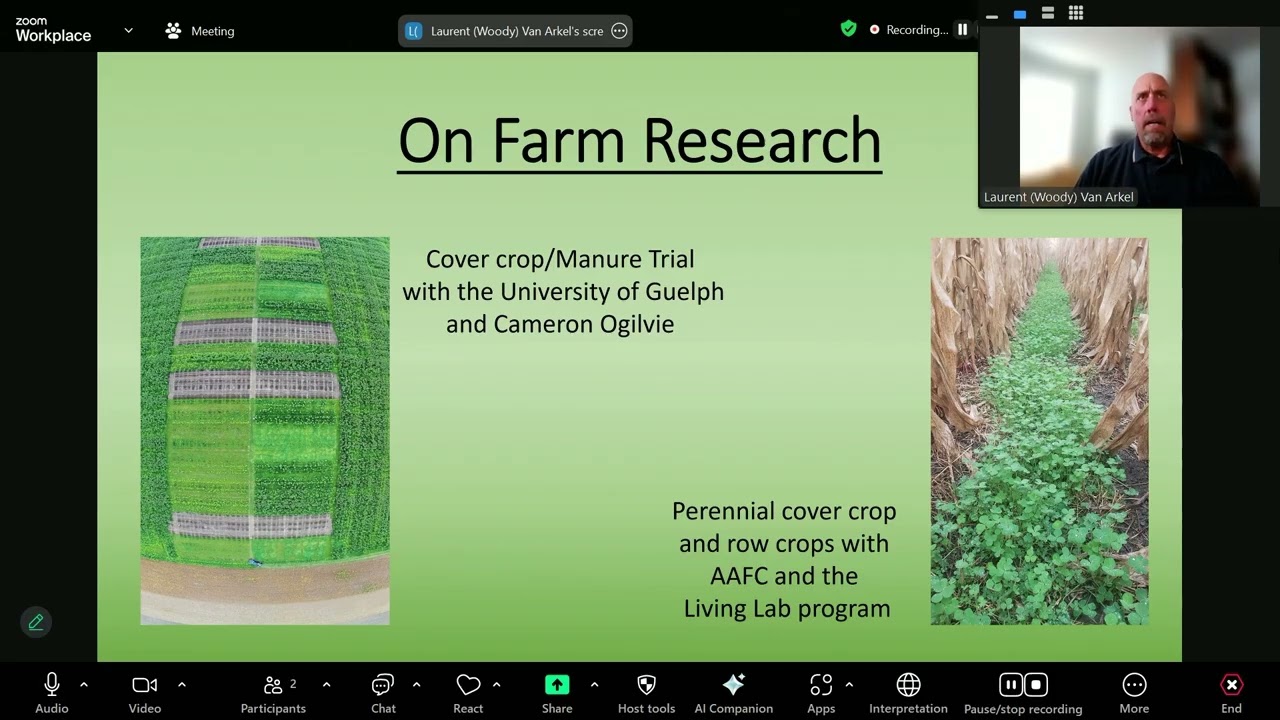Expand Chat options caret
Screen dimensions: 1280x720
(416, 685)
